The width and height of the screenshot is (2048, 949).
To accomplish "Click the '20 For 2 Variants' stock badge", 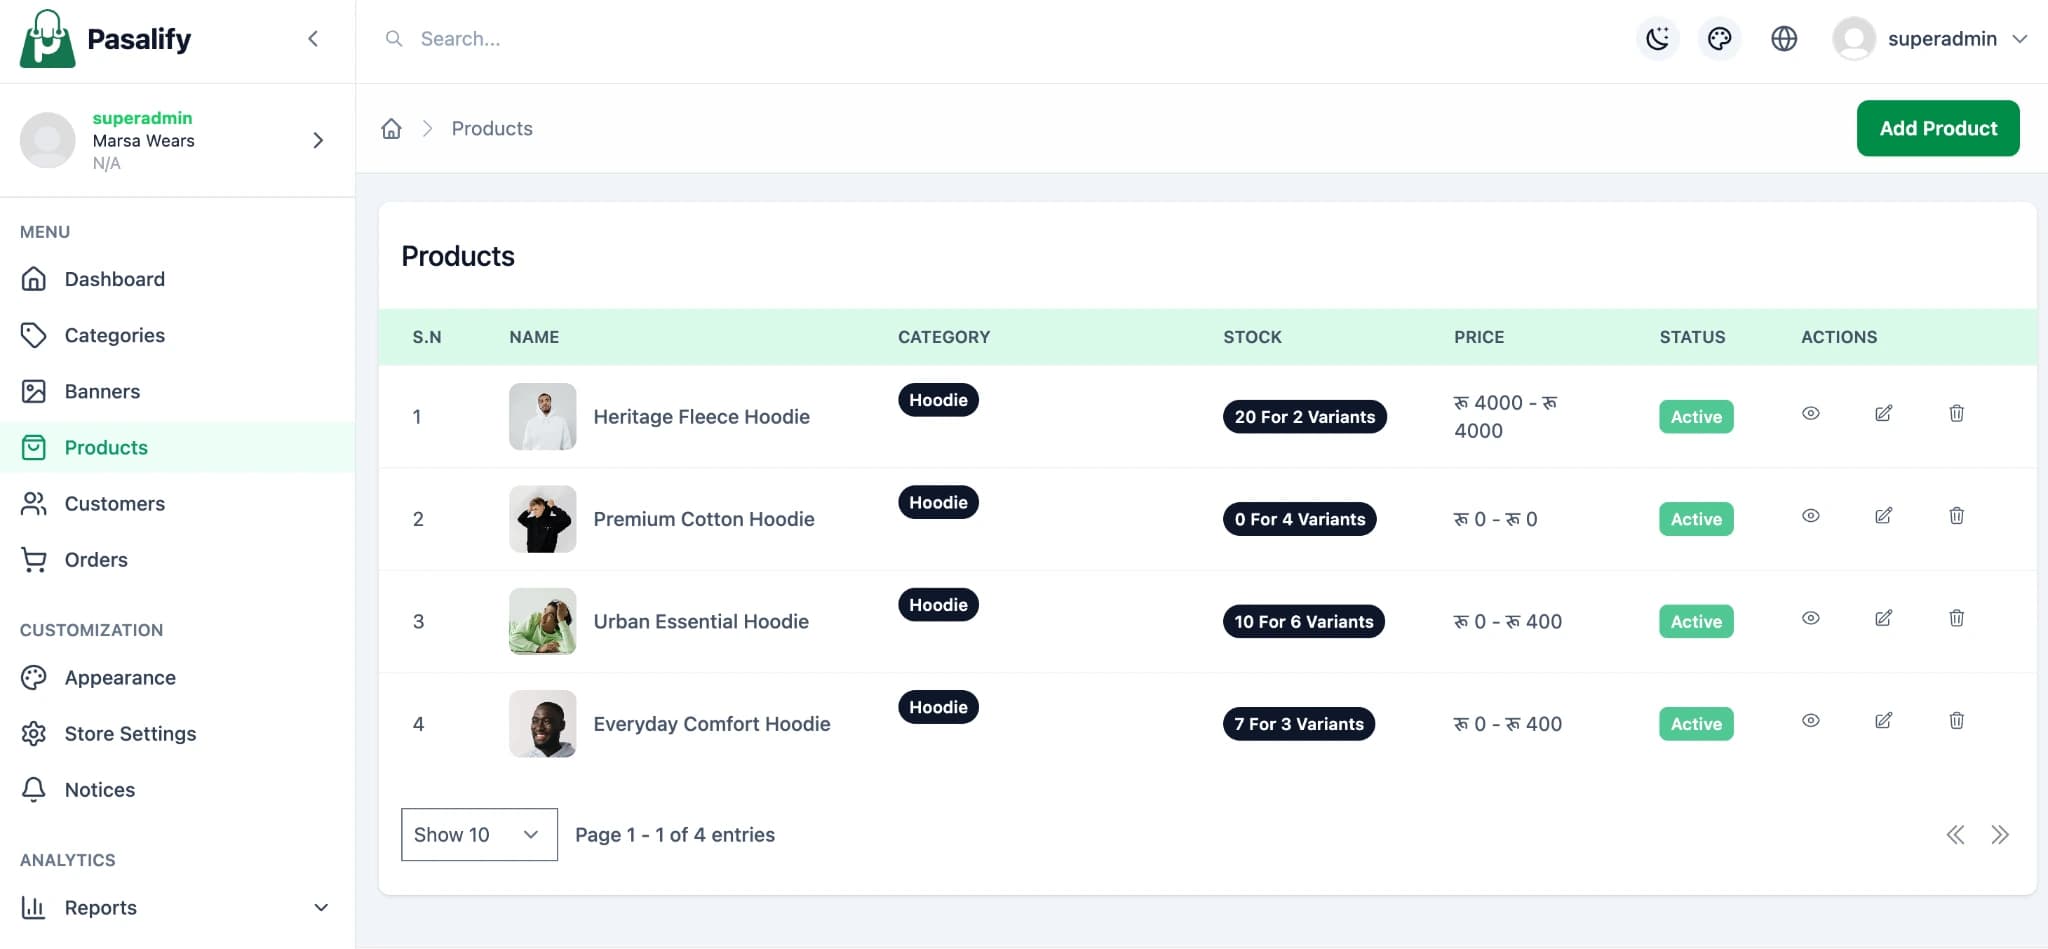I will point(1304,417).
